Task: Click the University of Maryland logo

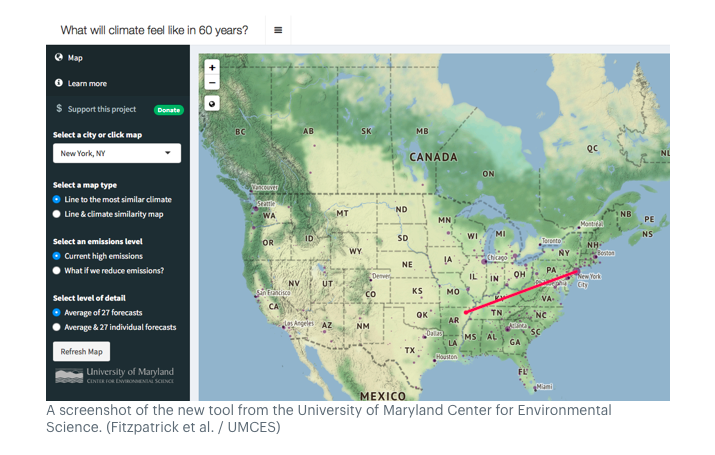Action: tap(113, 375)
